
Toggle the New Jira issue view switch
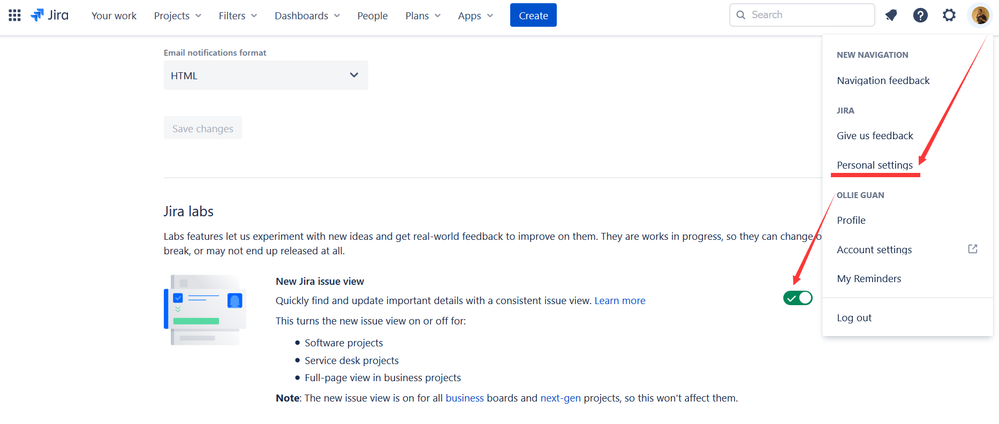point(798,298)
